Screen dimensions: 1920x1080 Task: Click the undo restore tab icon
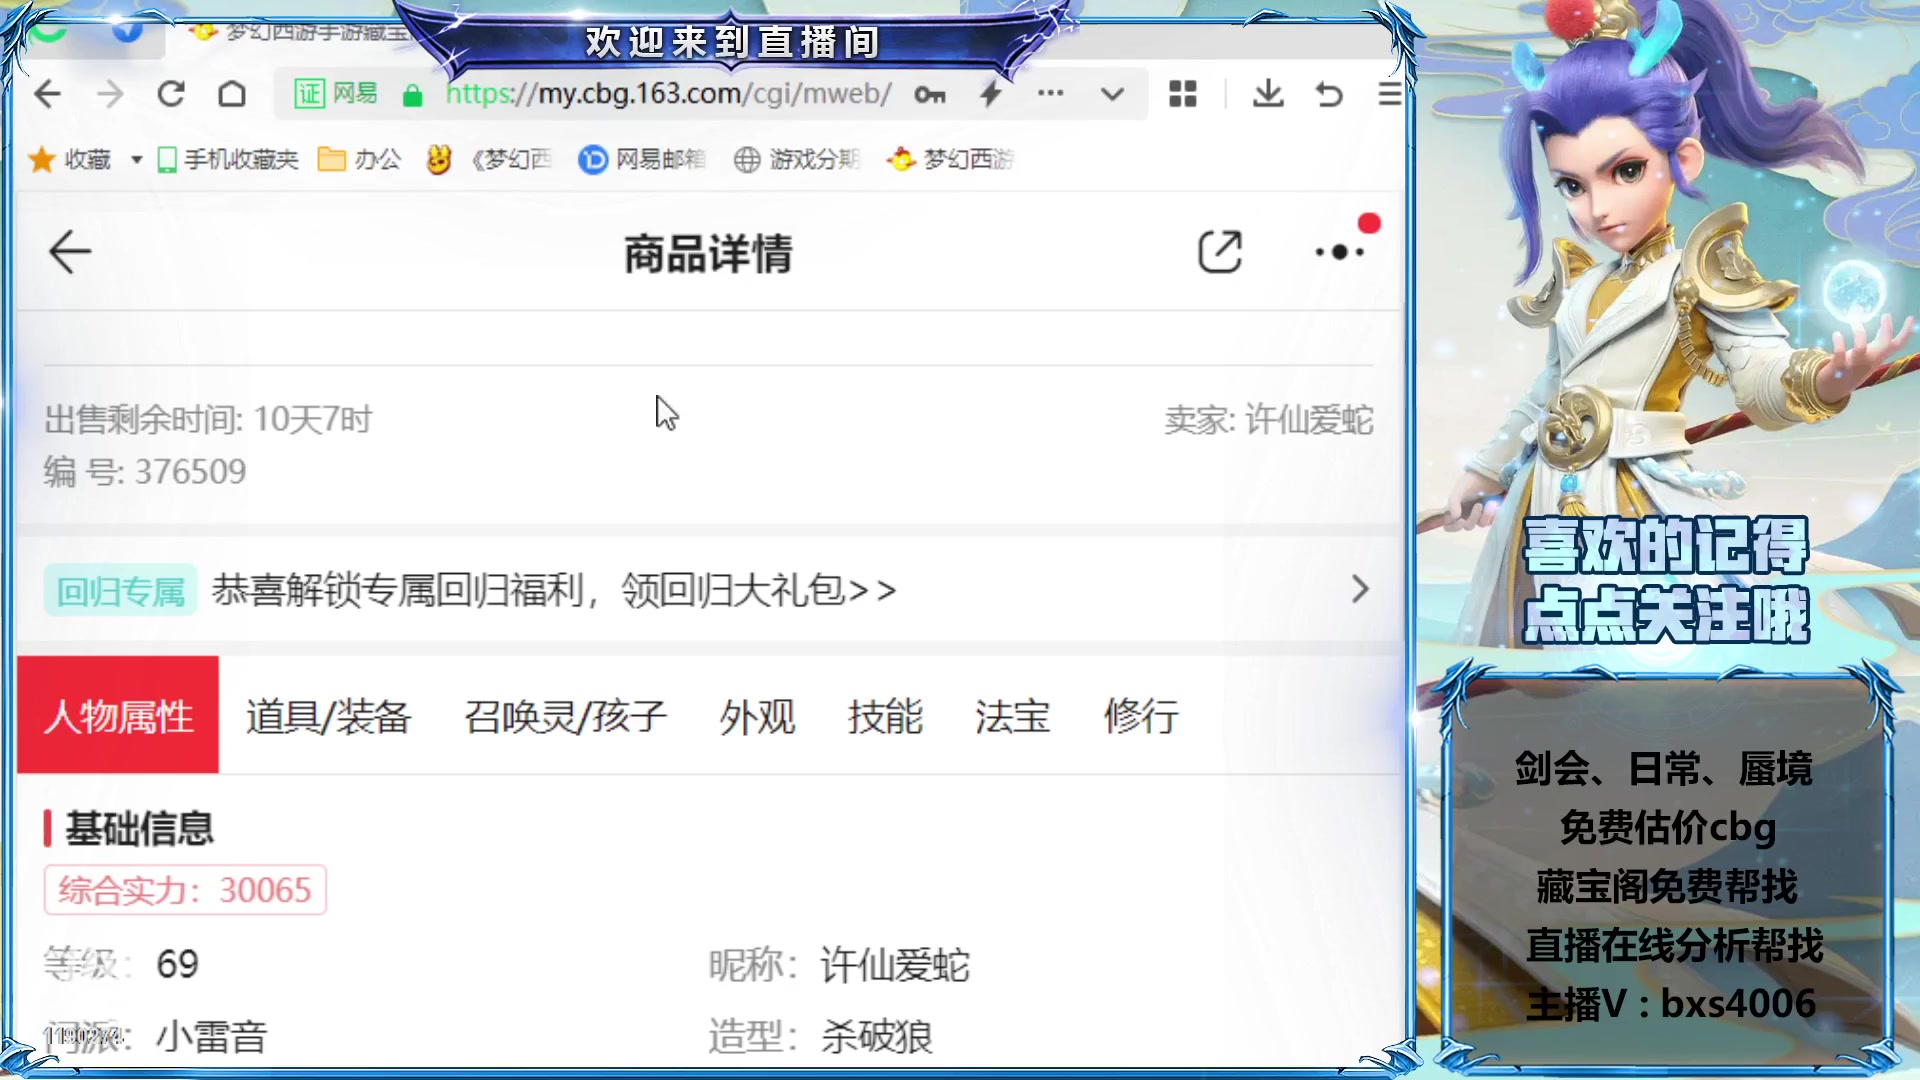[1329, 94]
